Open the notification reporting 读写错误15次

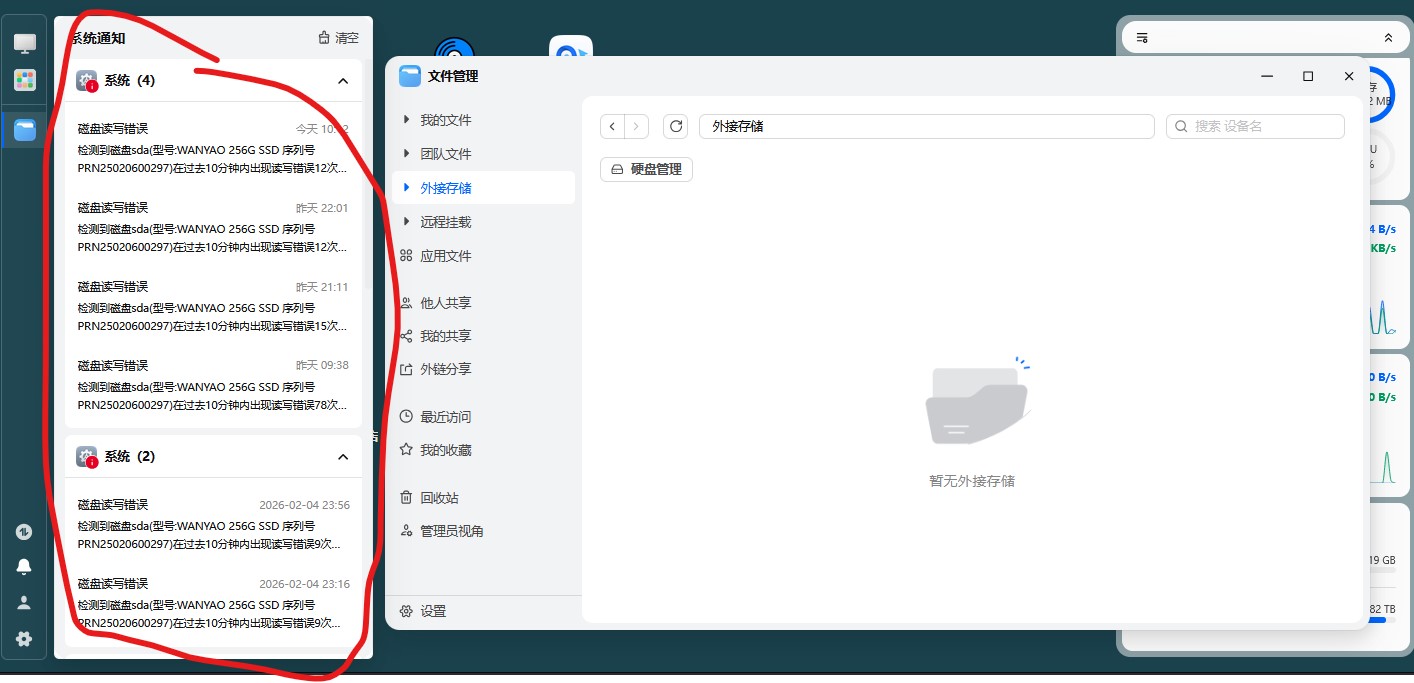(x=213, y=306)
